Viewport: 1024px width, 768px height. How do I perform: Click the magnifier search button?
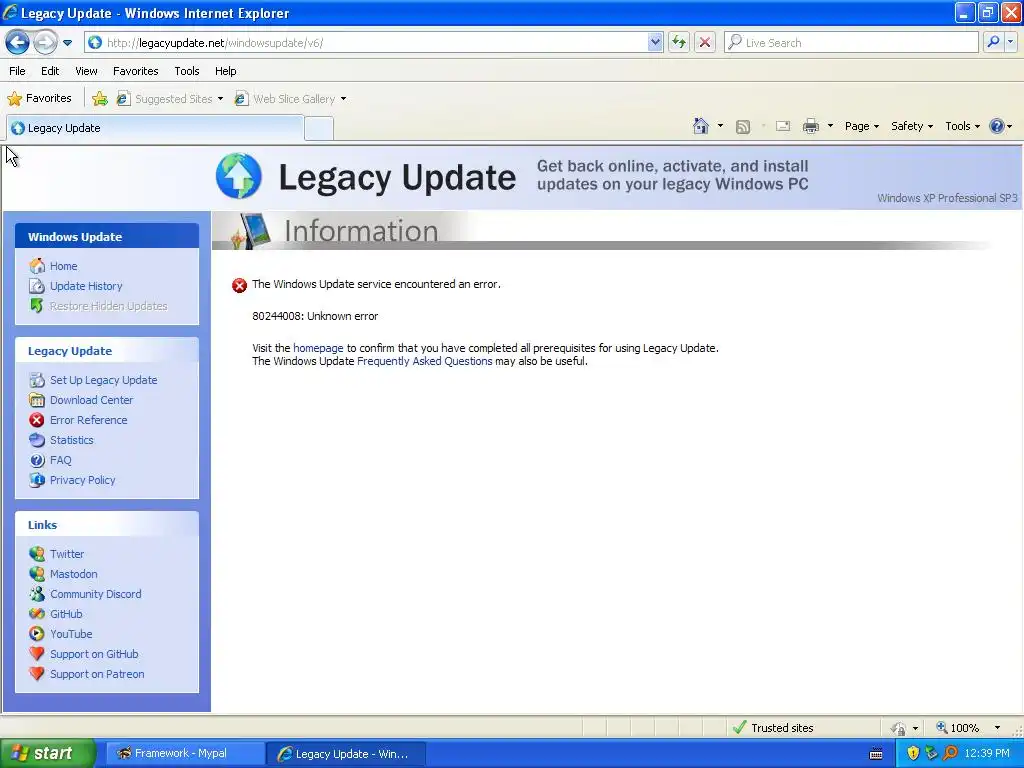pos(993,42)
